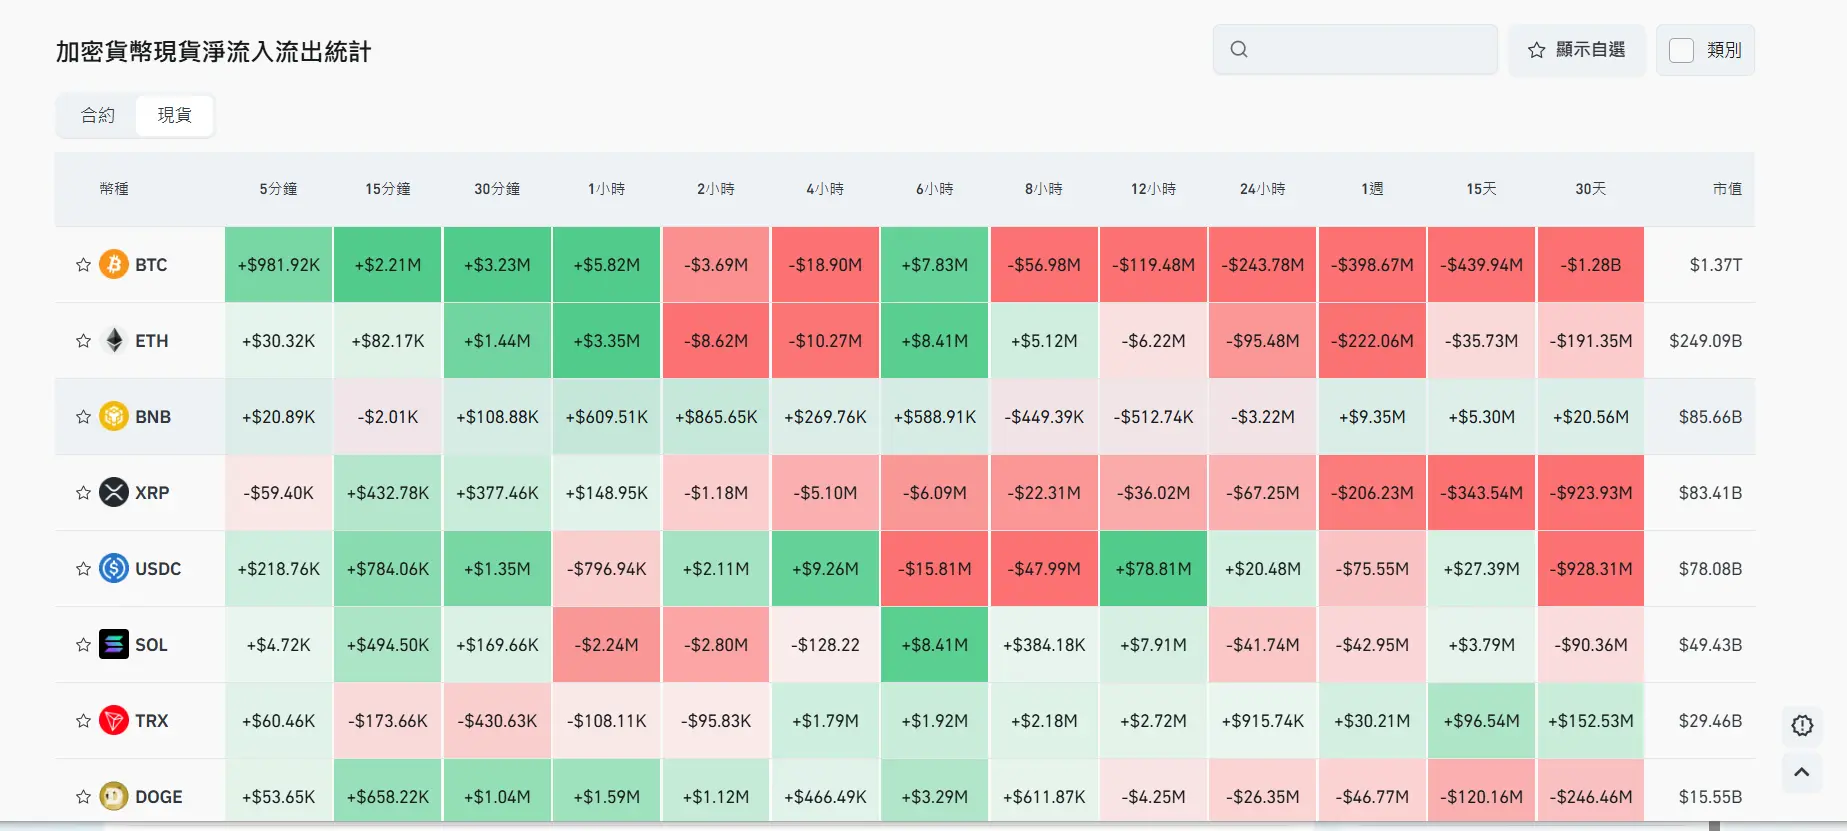Click the 幣種 column header
Viewport: 1847px width, 831px height.
(114, 189)
